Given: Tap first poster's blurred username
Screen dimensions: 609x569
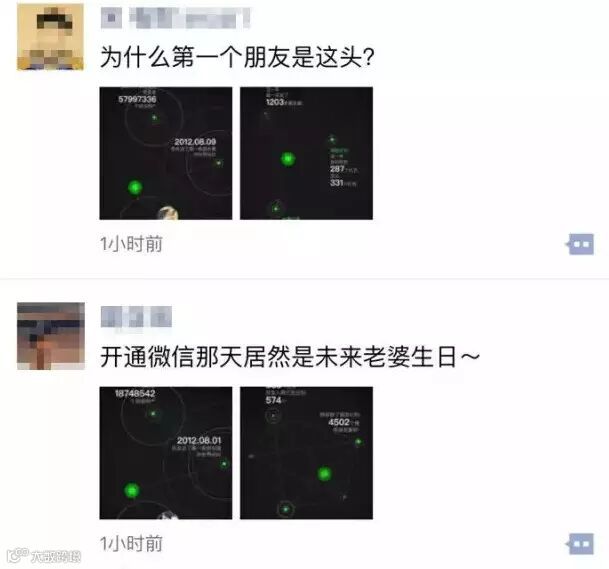Looking at the screenshot, I should [x=175, y=18].
